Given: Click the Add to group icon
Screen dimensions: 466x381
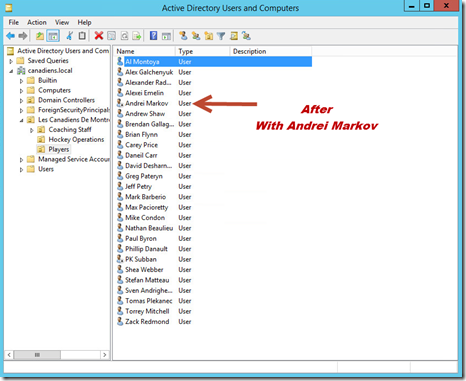Looking at the screenshot, I should point(246,36).
